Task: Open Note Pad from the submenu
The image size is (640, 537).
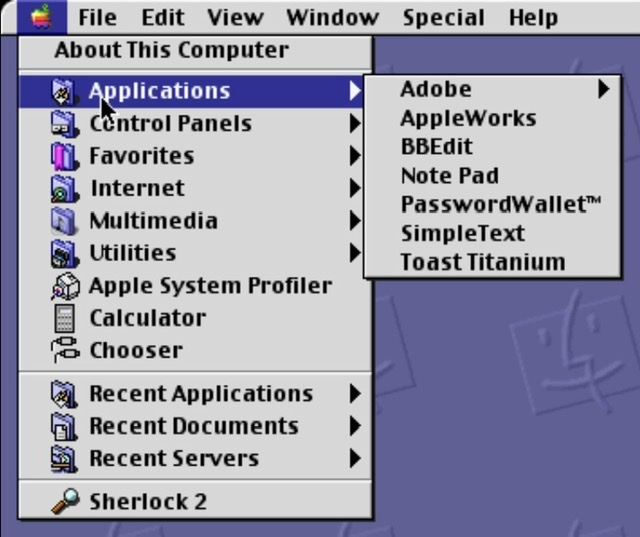Action: (493, 175)
